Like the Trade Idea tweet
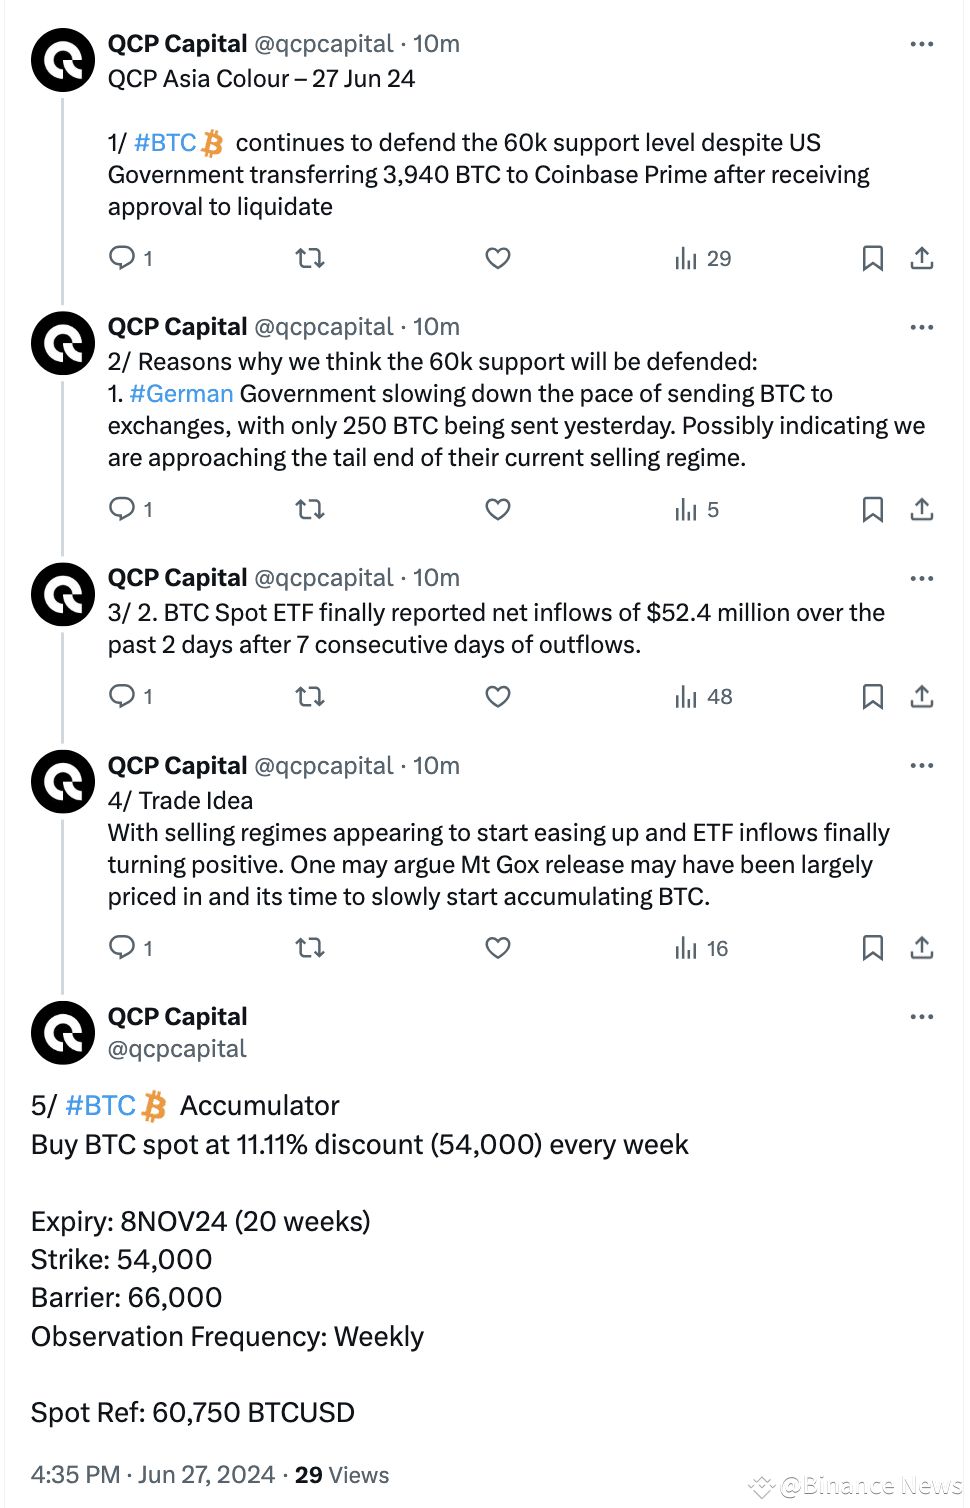Screen dimensions: 970x1508 click(498, 948)
